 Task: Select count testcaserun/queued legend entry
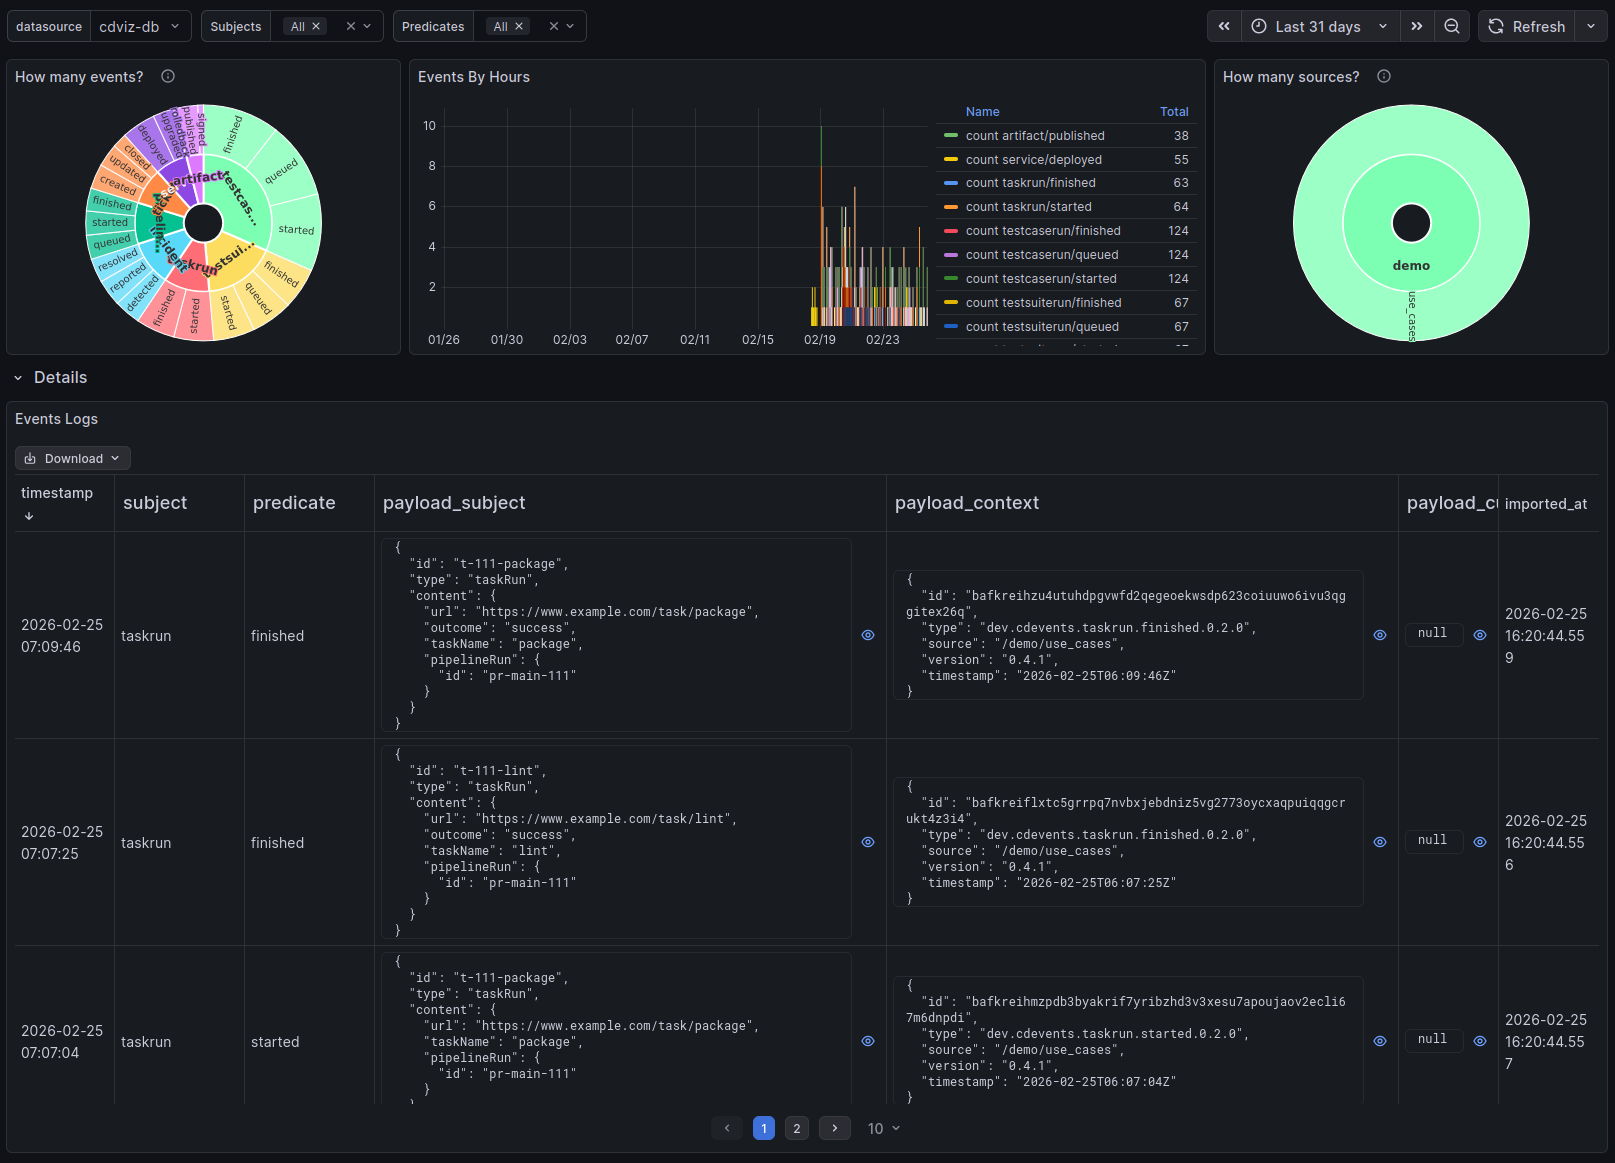coord(1042,255)
